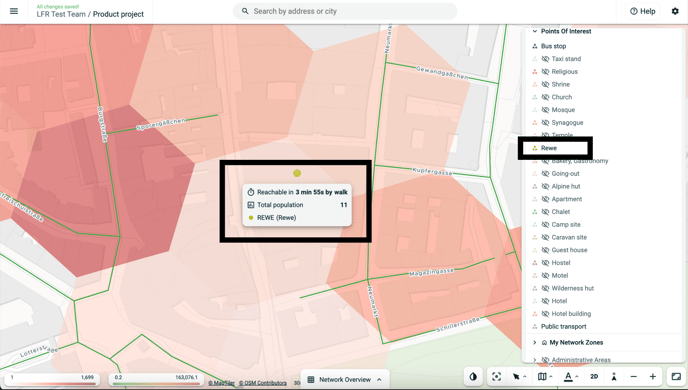Show the Taxi stand layer
The width and height of the screenshot is (688, 390).
(x=545, y=59)
